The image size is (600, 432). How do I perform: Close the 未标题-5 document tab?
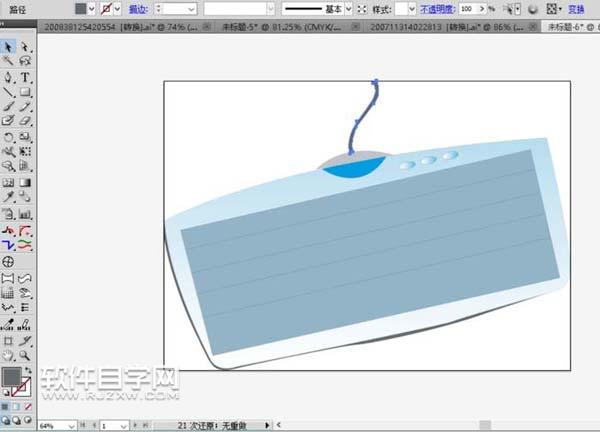[x=356, y=27]
